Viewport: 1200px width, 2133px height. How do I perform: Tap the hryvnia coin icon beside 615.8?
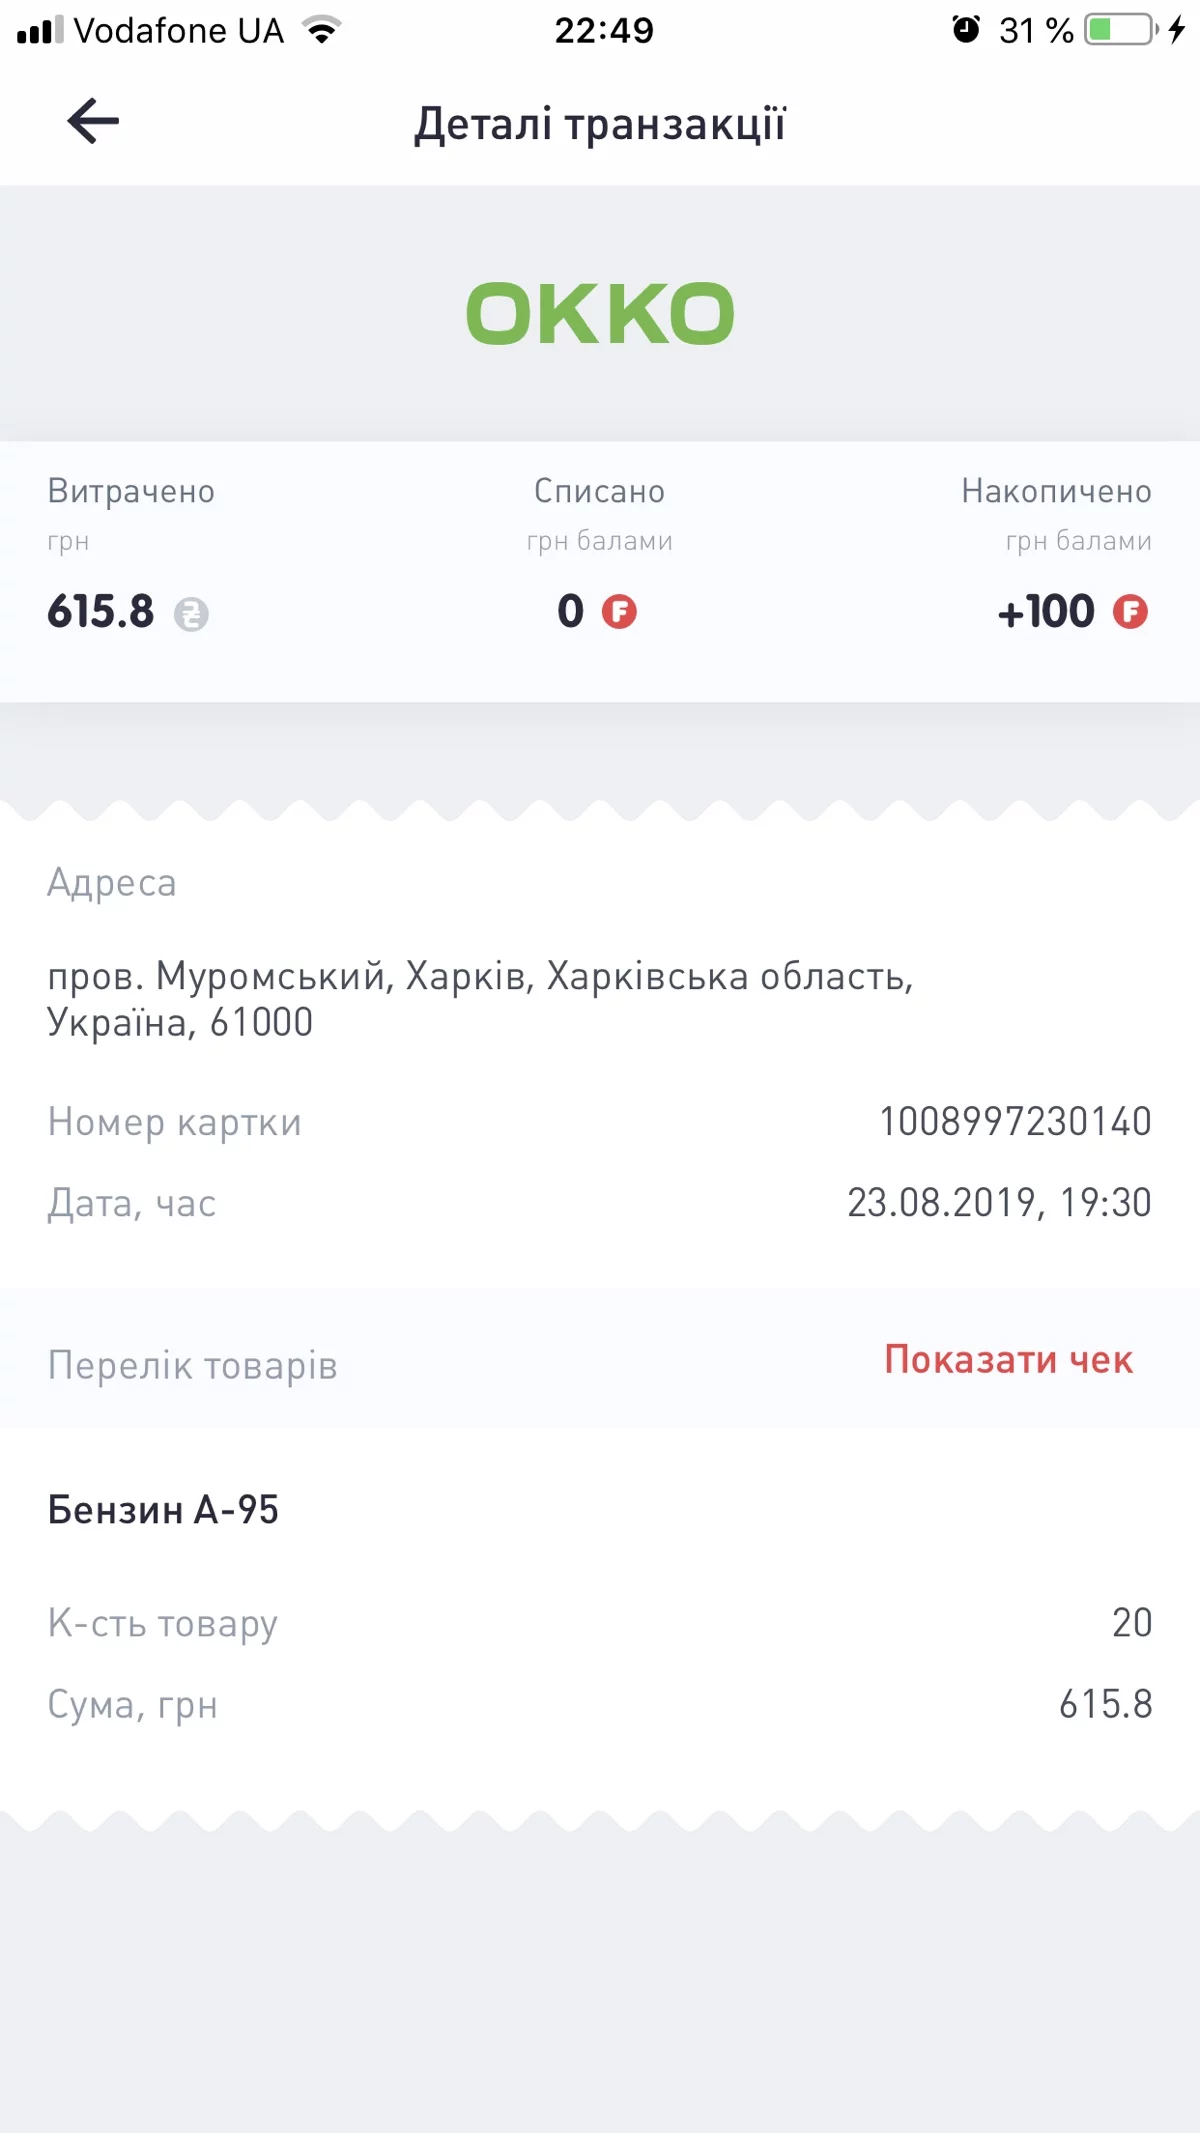tap(191, 614)
